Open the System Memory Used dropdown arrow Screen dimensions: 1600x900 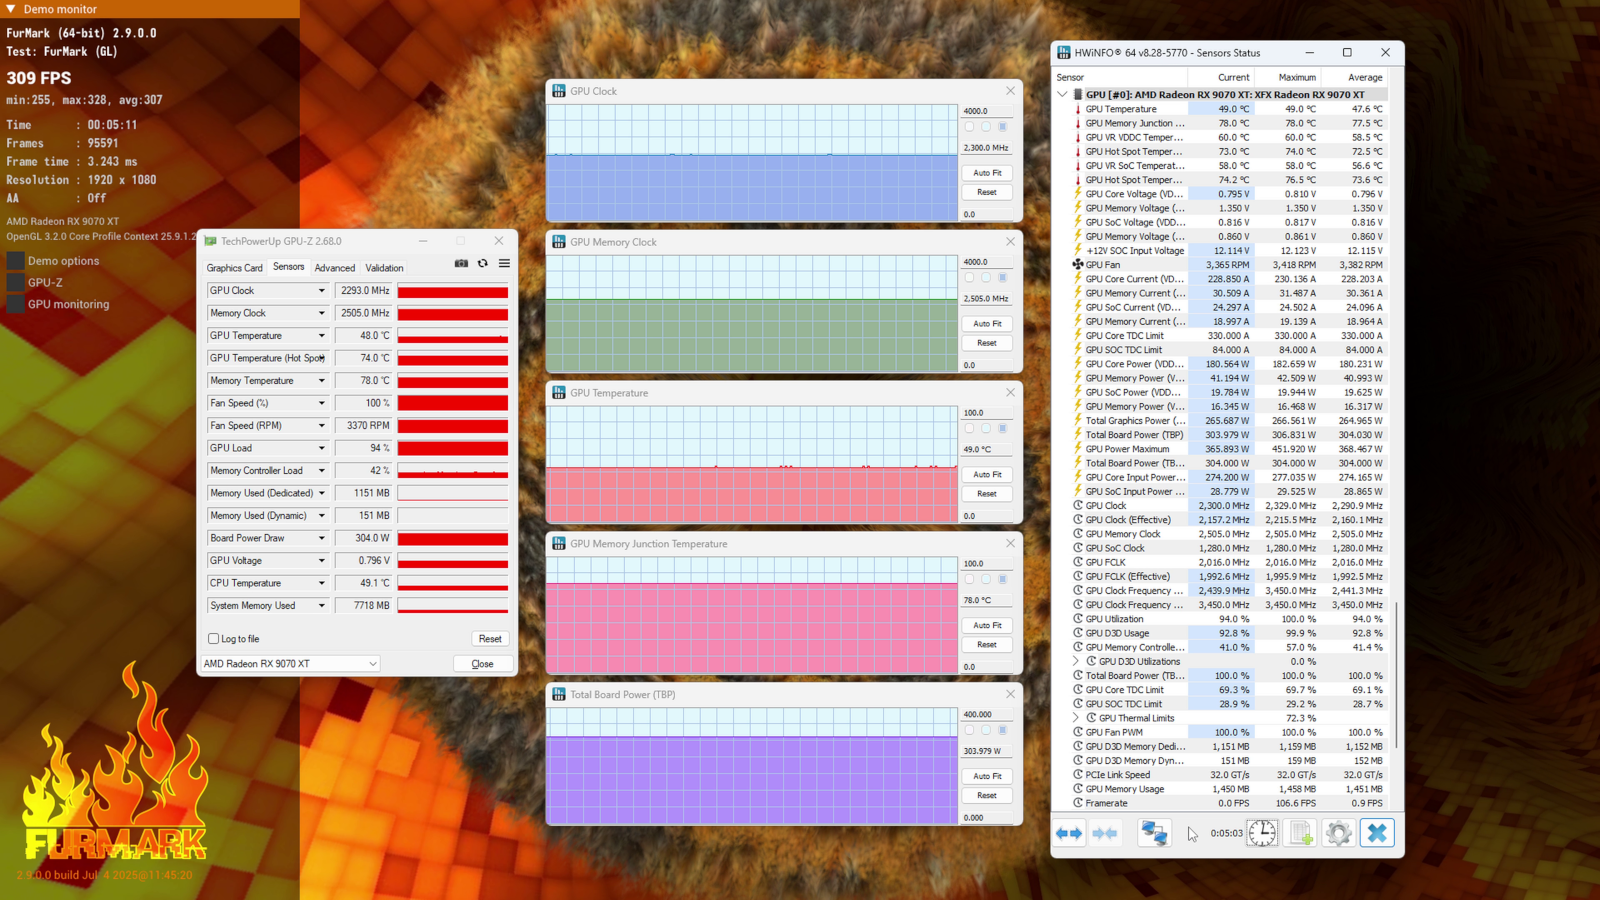coord(321,606)
